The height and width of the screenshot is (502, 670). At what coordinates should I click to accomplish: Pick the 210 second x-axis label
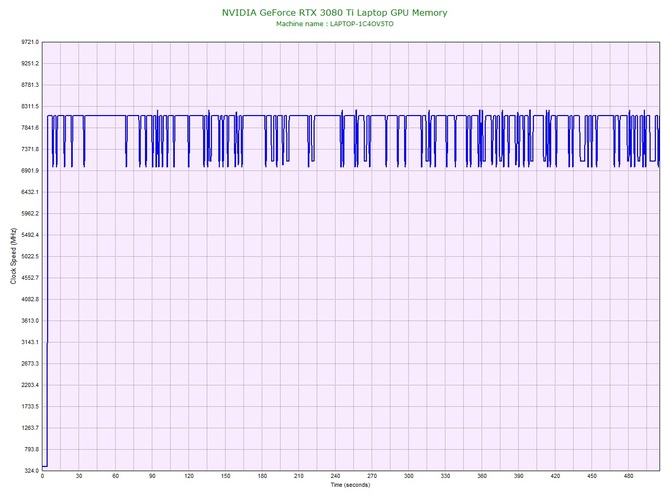click(x=299, y=476)
